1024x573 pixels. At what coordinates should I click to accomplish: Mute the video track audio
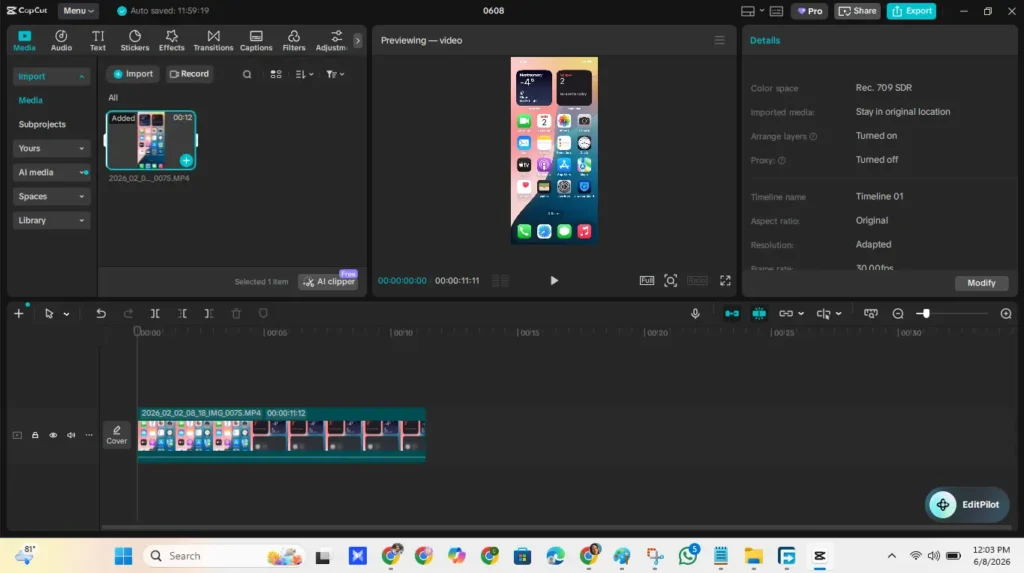(71, 435)
